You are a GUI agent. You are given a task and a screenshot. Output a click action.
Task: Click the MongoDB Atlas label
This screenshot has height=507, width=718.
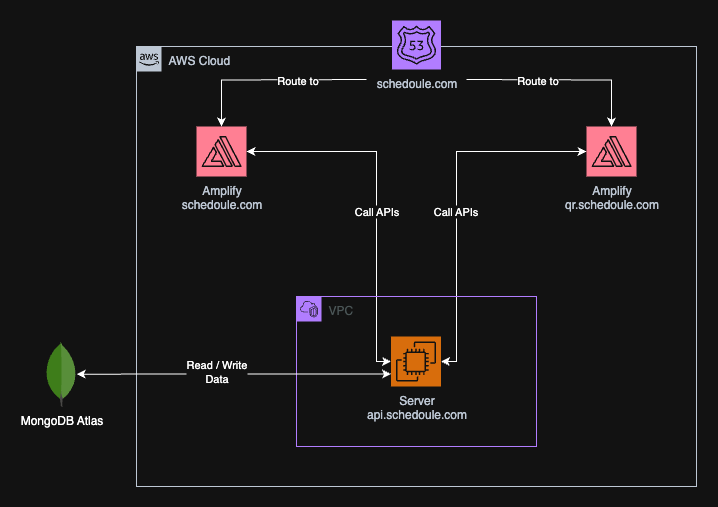(62, 421)
